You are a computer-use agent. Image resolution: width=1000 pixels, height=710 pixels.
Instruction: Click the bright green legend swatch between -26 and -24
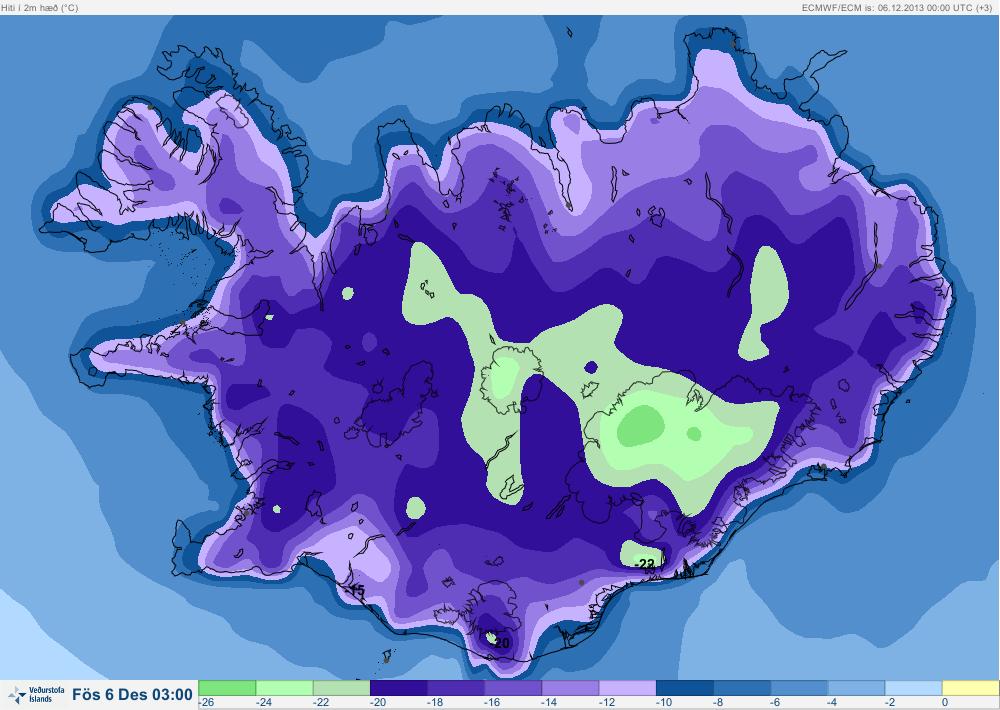click(227, 688)
